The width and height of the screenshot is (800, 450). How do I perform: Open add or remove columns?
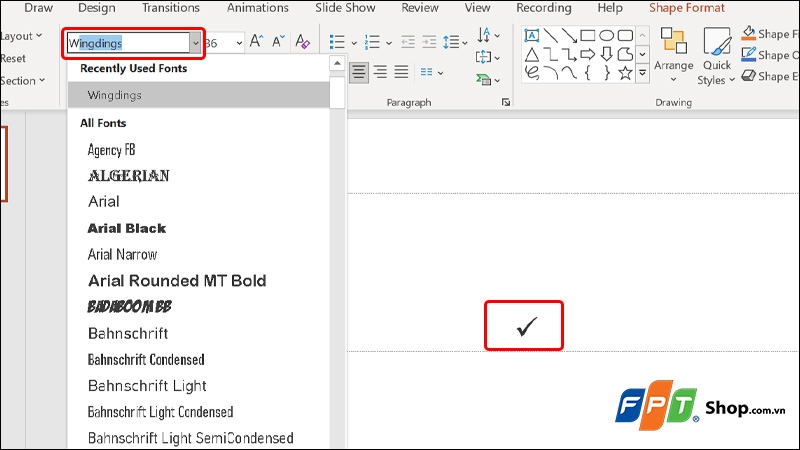[x=432, y=72]
